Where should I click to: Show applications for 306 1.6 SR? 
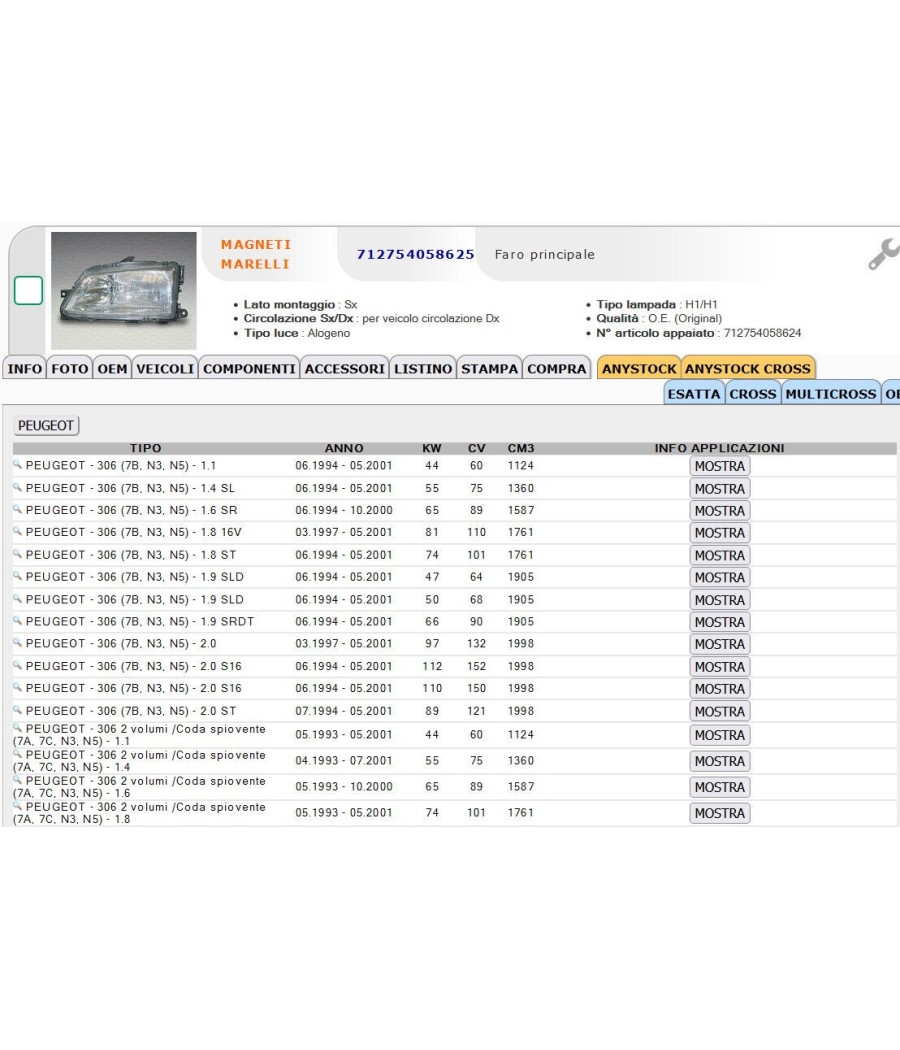click(x=720, y=511)
